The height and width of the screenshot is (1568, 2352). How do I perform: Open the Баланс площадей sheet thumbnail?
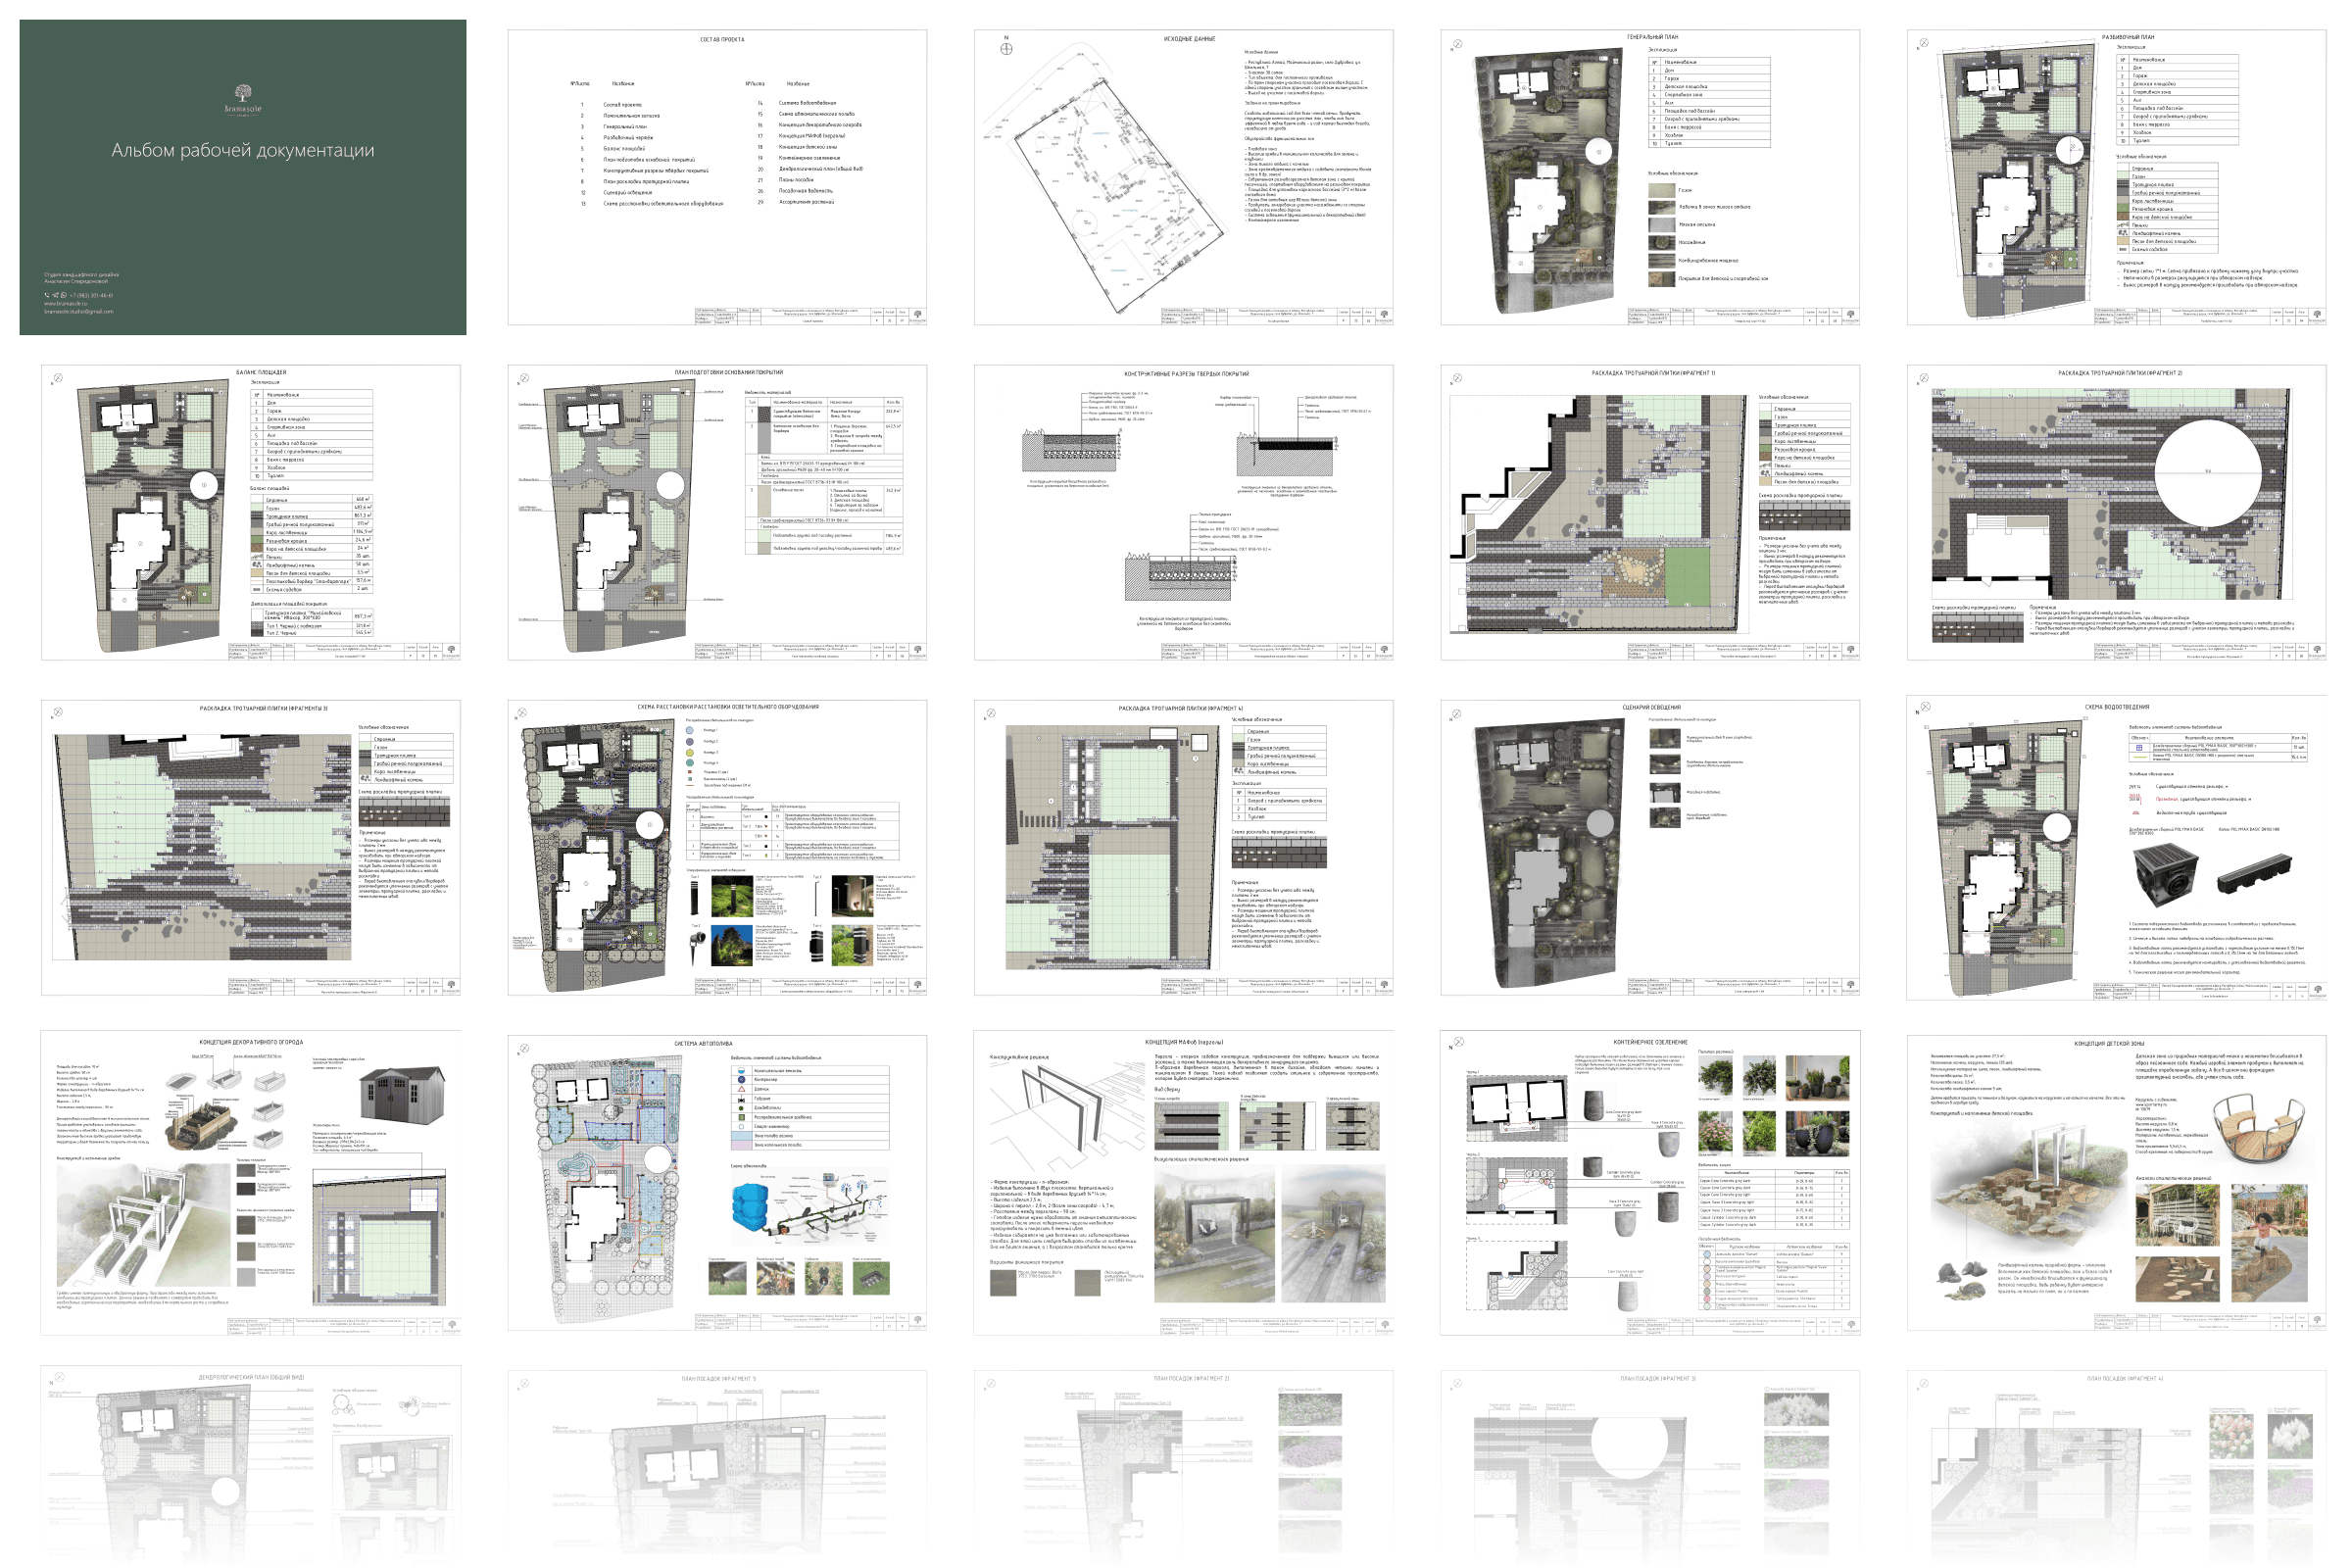click(250, 512)
